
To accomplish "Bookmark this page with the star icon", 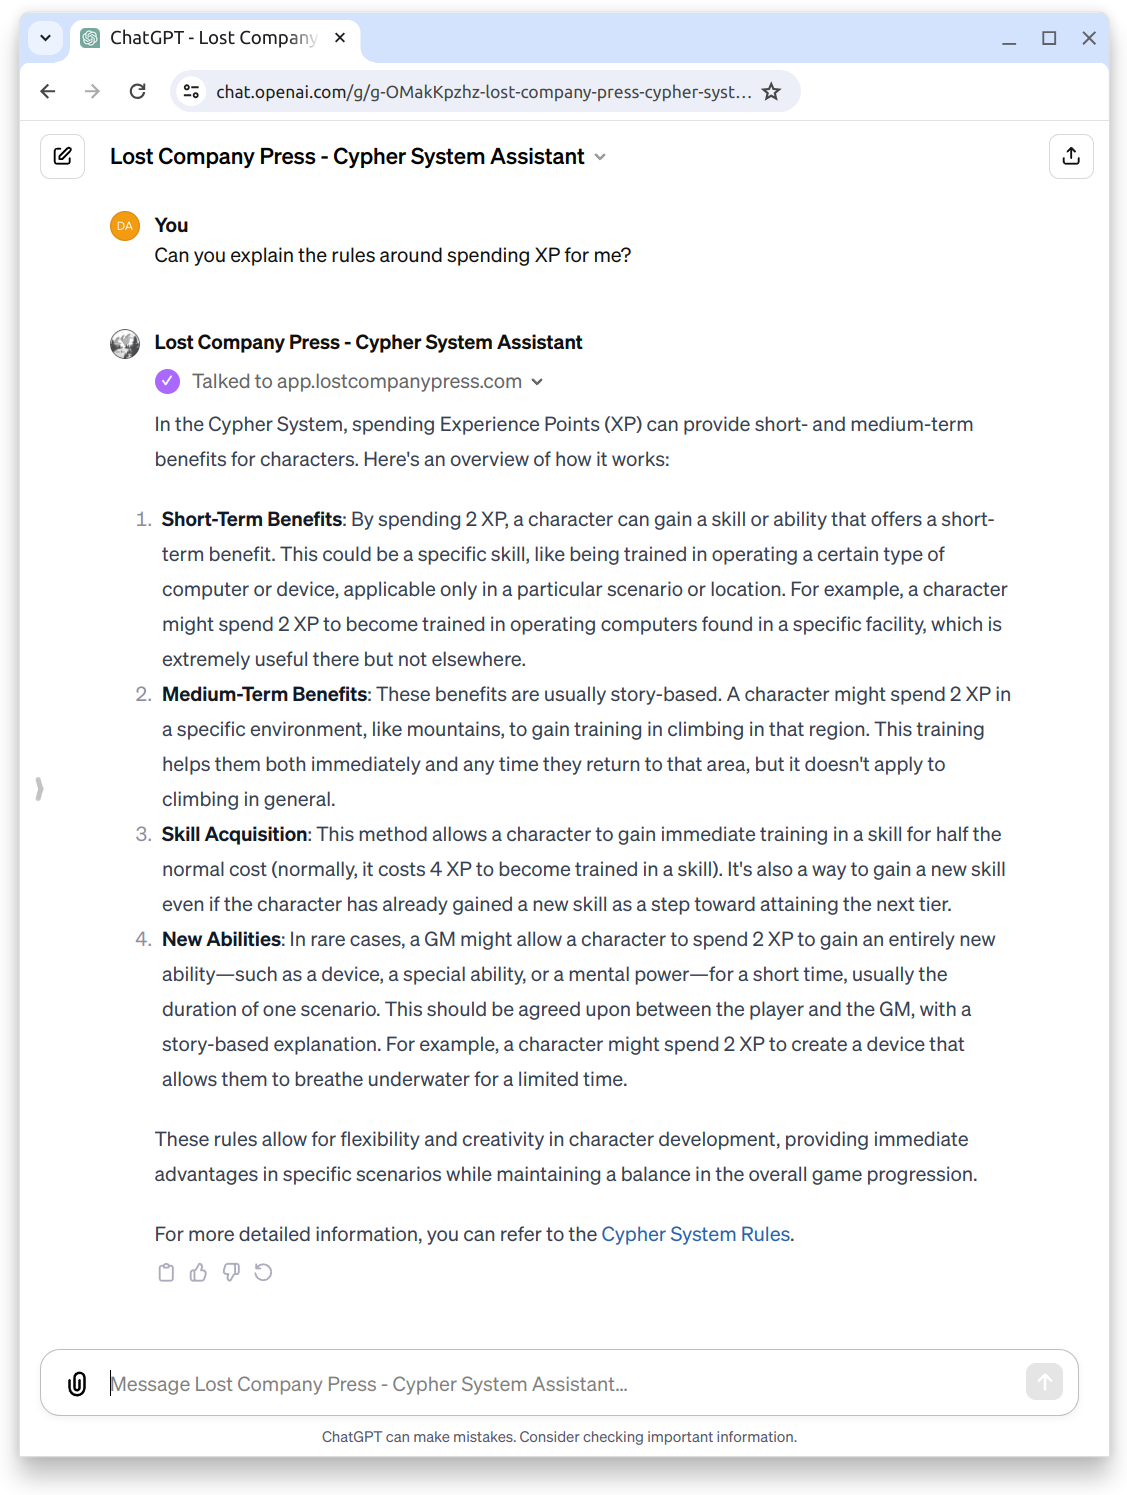I will pos(771,92).
